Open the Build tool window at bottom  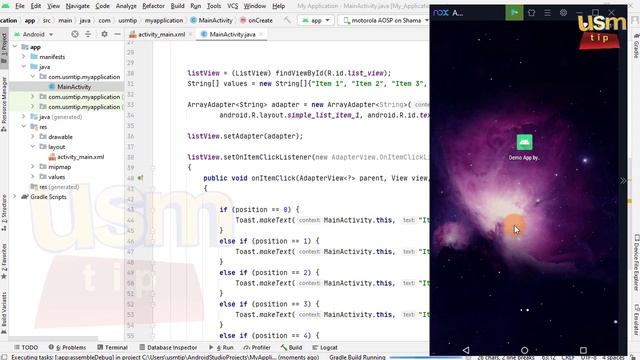tap(291, 347)
